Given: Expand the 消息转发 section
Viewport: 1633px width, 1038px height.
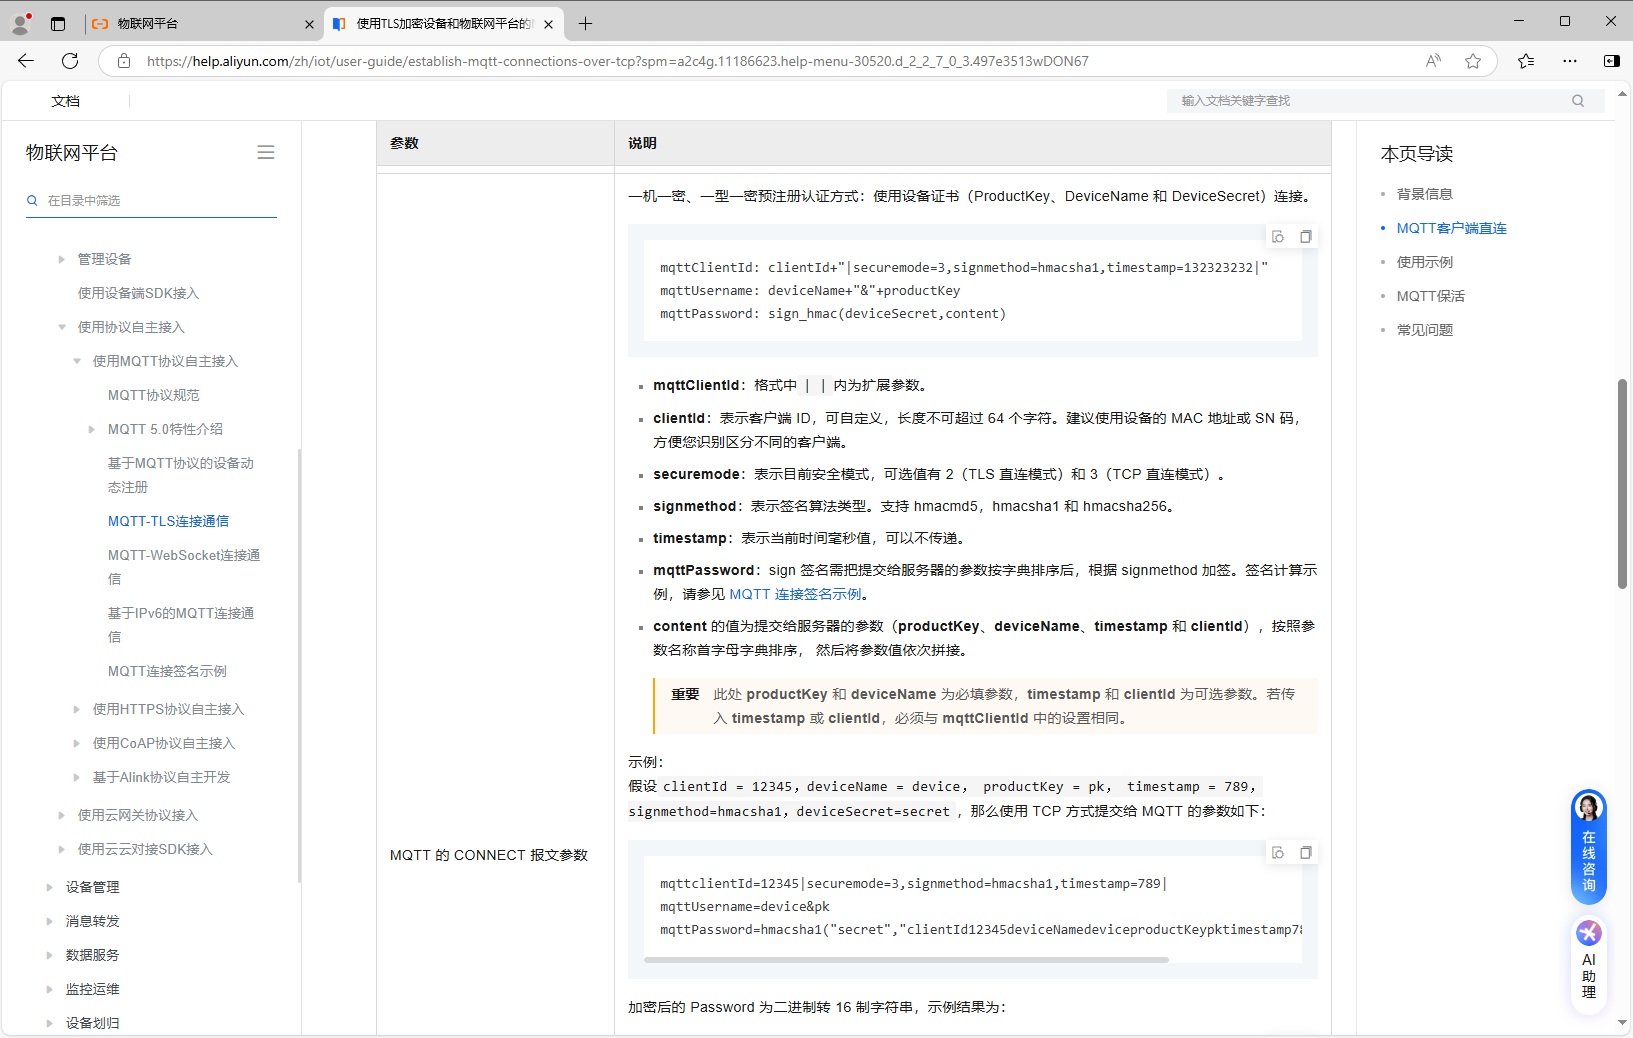Looking at the screenshot, I should (x=50, y=921).
